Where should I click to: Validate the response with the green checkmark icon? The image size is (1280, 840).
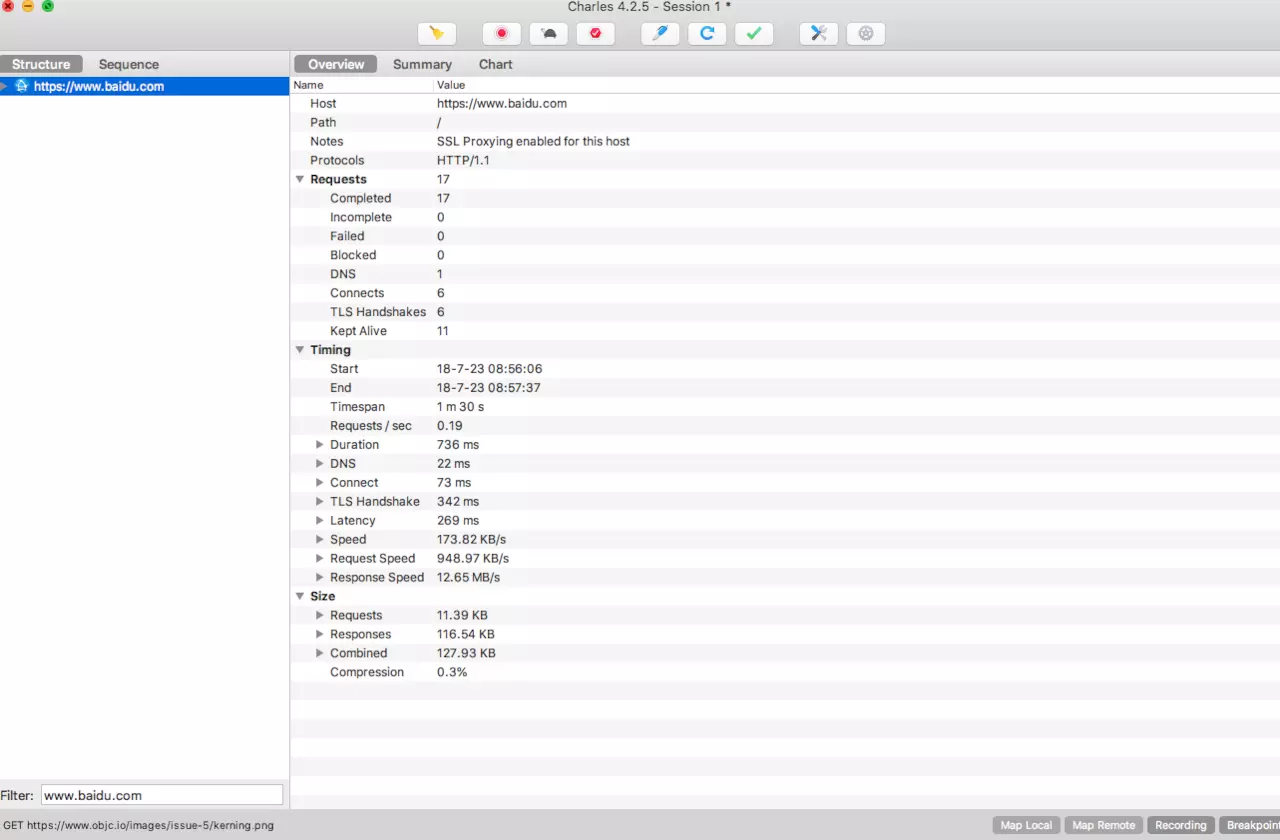tap(754, 33)
